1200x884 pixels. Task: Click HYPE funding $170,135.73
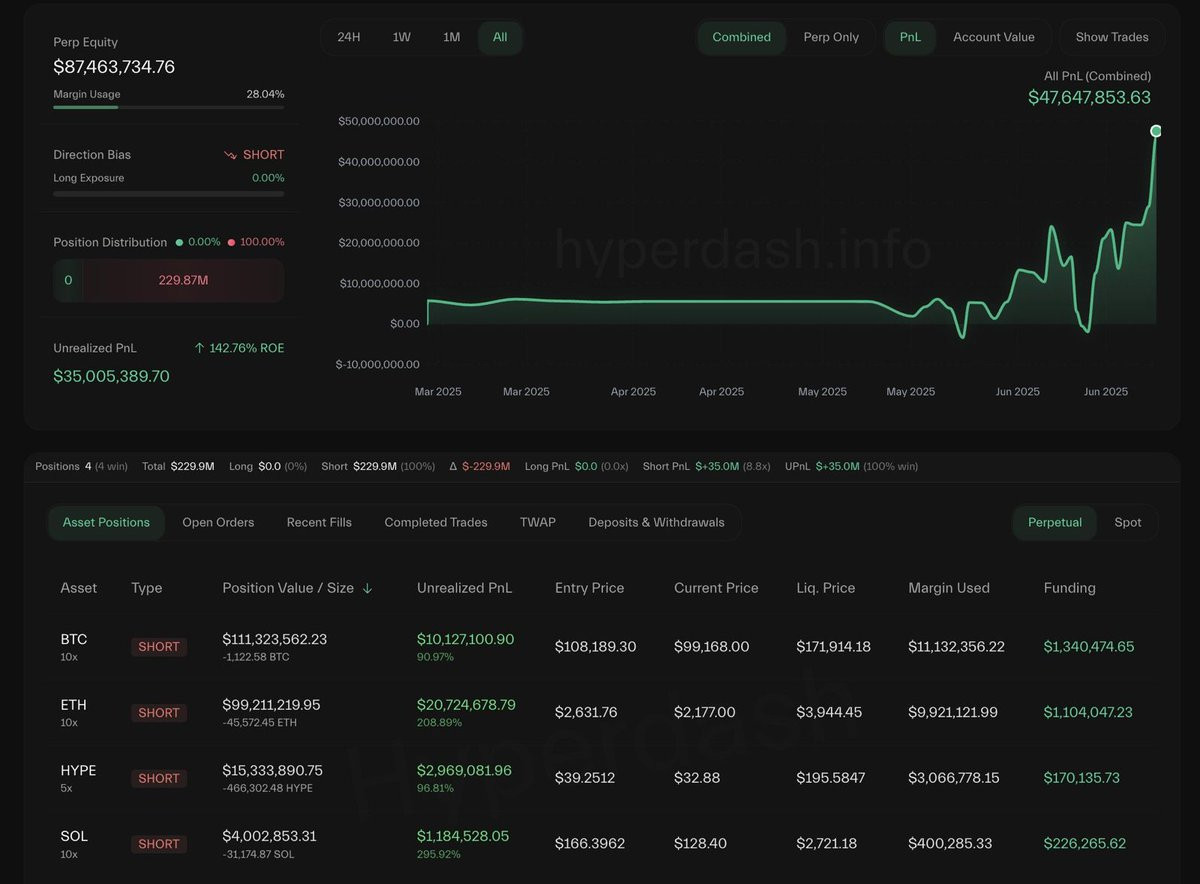[x=1082, y=778]
